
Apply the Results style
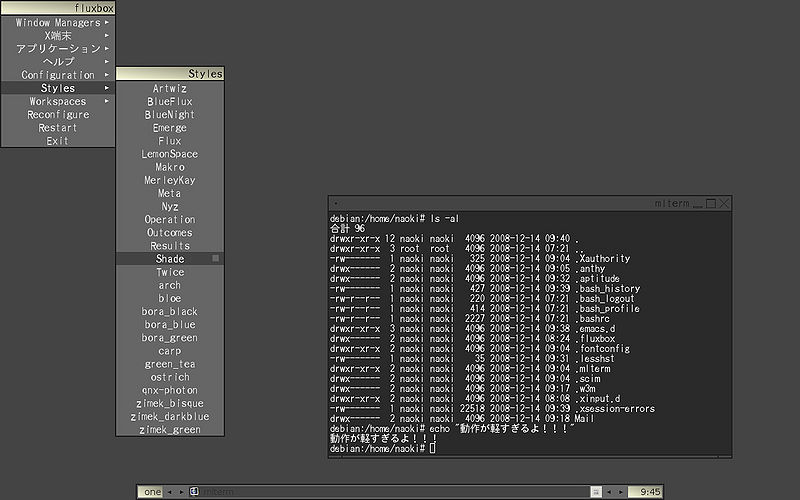pos(170,245)
